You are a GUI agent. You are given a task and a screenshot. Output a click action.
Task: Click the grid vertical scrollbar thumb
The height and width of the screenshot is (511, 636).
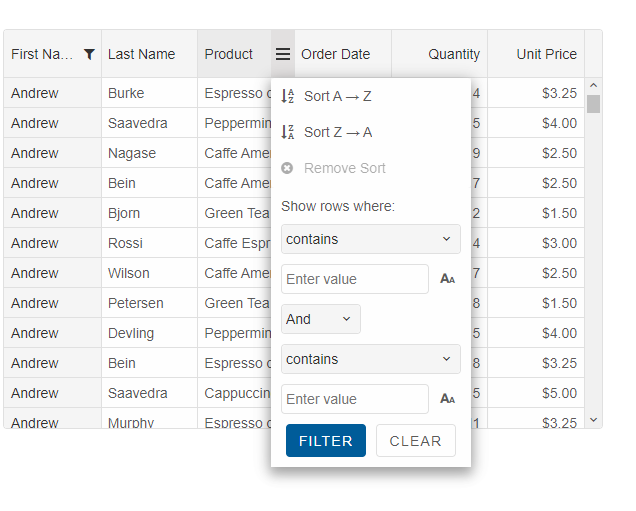593,104
